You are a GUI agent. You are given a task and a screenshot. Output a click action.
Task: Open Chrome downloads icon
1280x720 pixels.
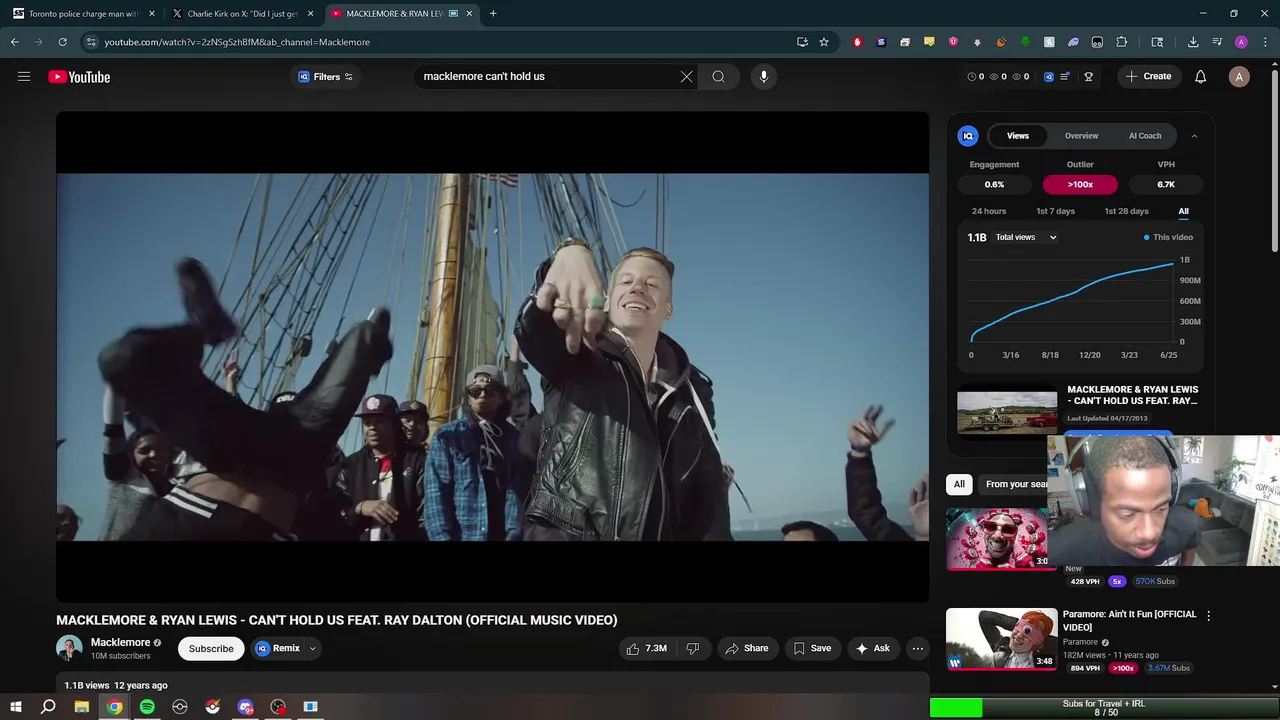tap(1193, 42)
